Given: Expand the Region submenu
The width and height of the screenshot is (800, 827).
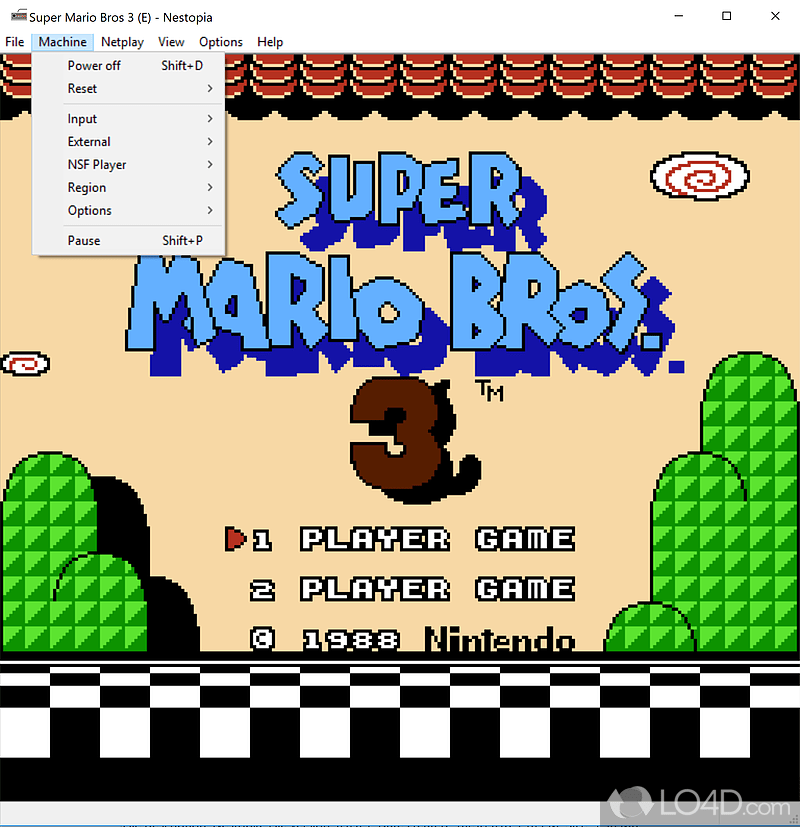Looking at the screenshot, I should click(x=129, y=188).
